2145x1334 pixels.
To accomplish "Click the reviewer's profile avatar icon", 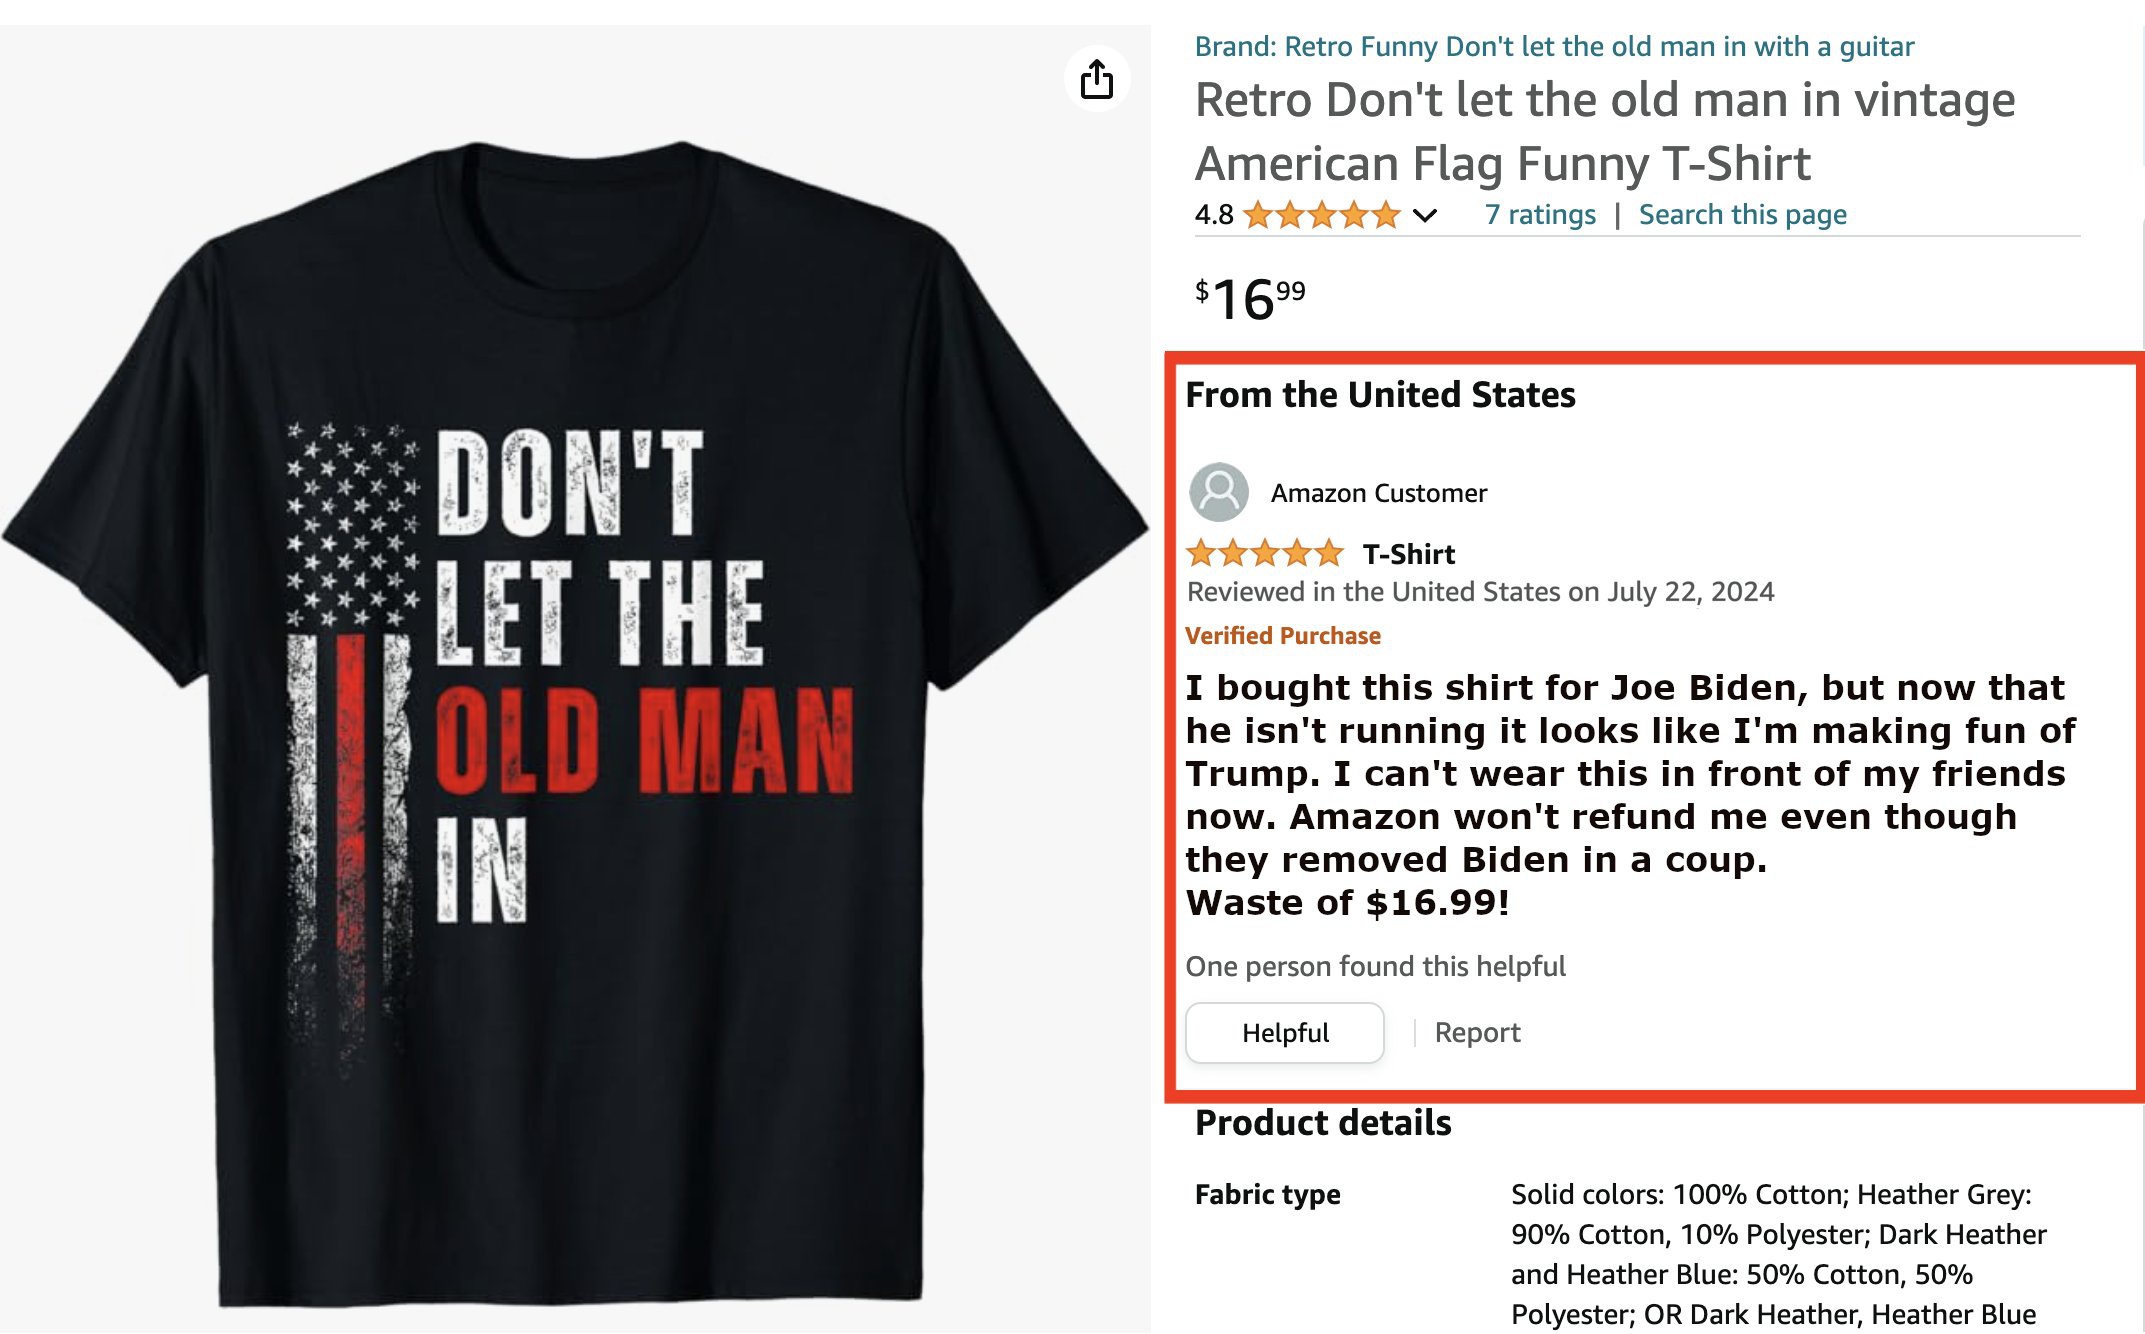I will click(1218, 492).
